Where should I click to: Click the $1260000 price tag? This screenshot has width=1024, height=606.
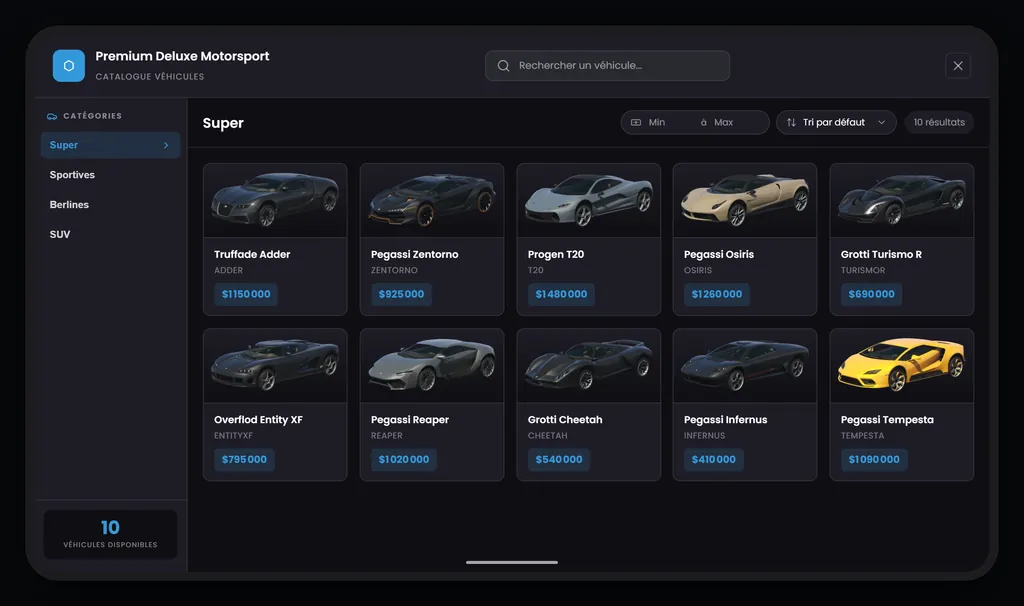click(x=717, y=295)
